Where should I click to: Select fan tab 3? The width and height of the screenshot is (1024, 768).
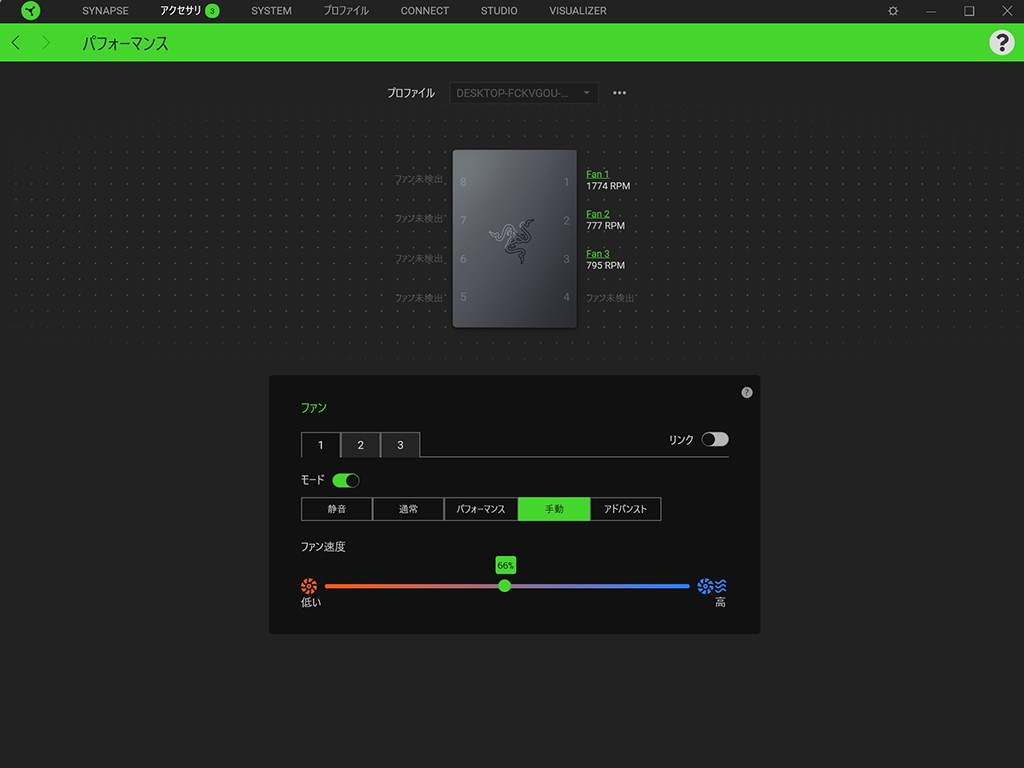tap(400, 445)
